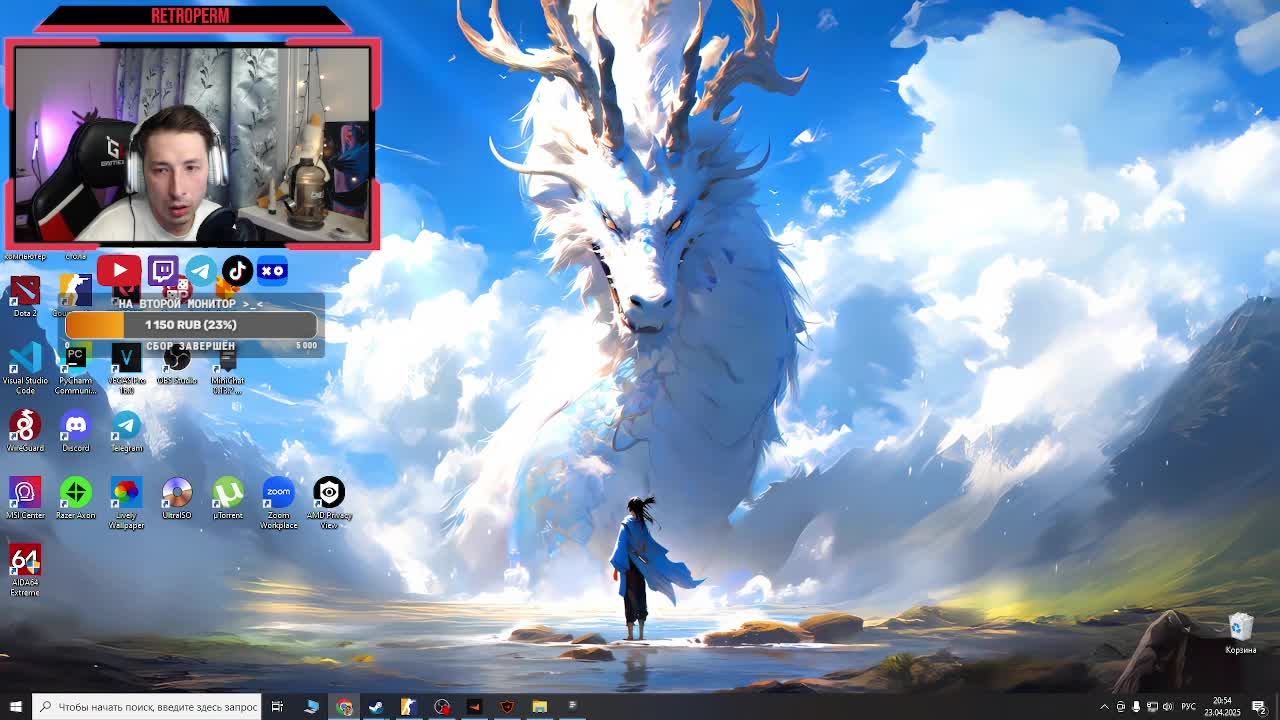This screenshot has height=720, width=1280.
Task: Select the AMD Privacy View icon
Action: (x=329, y=503)
